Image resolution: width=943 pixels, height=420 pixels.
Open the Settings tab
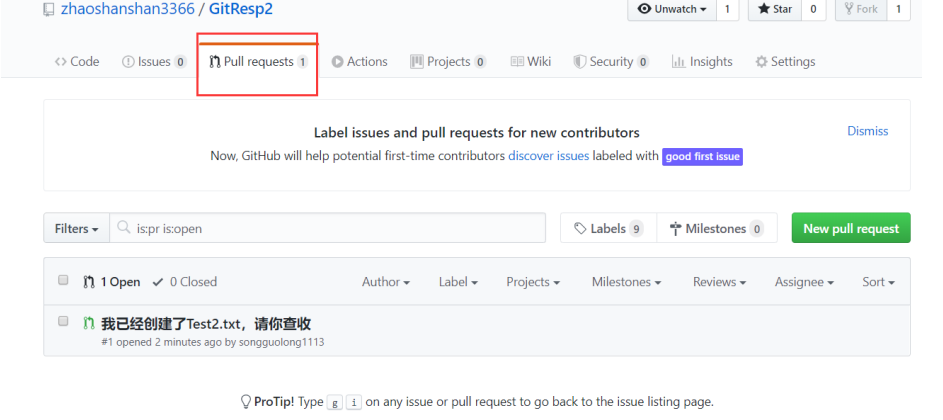click(x=785, y=61)
